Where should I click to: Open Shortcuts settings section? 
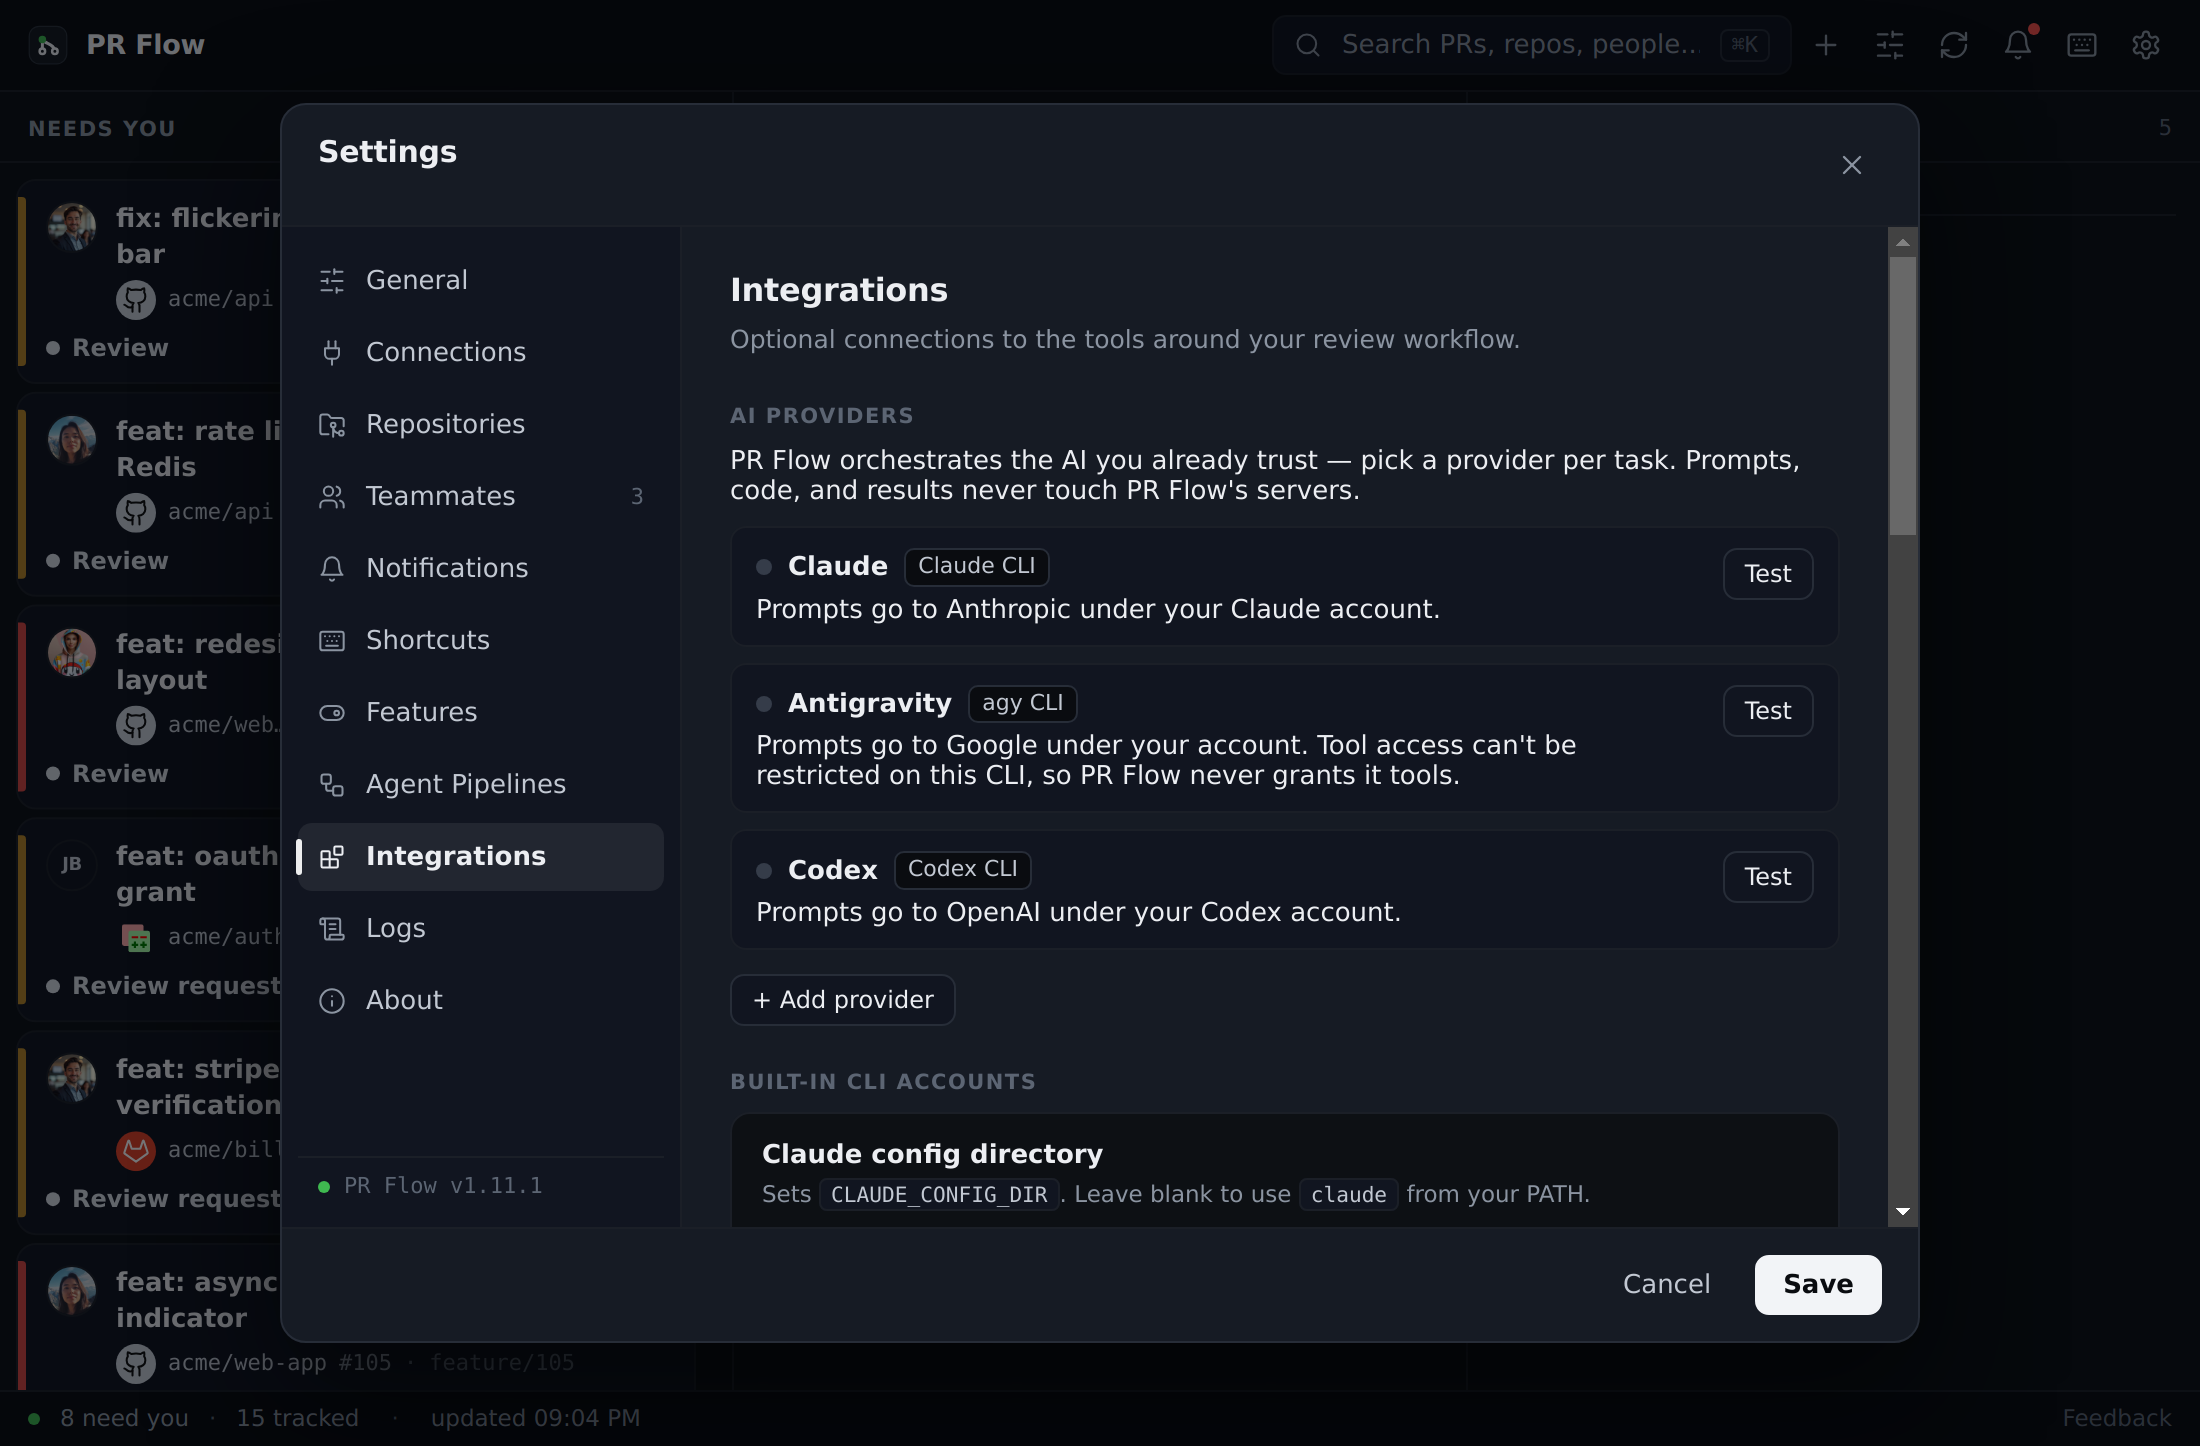(x=480, y=641)
